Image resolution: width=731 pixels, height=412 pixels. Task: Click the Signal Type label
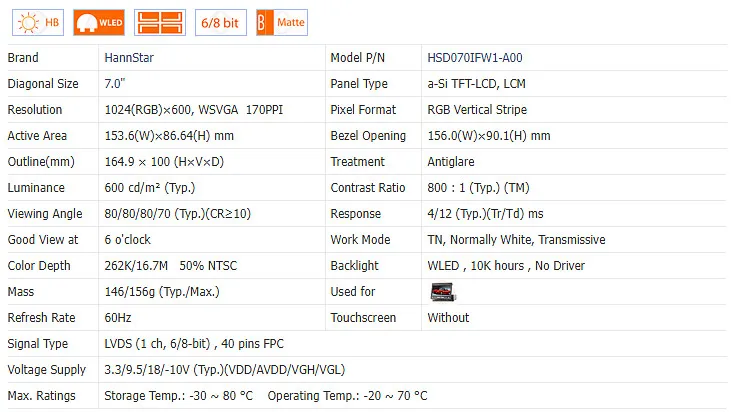point(38,344)
